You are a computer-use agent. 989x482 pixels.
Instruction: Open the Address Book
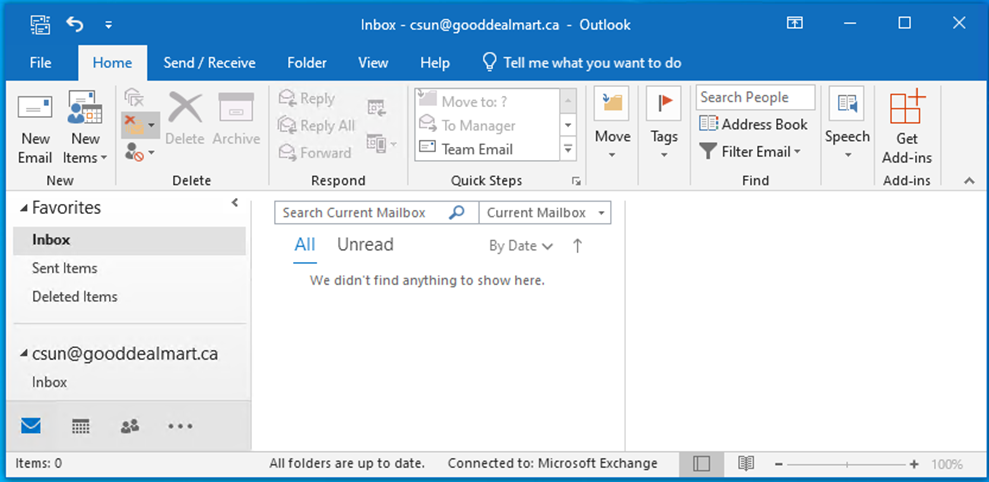[x=753, y=124]
